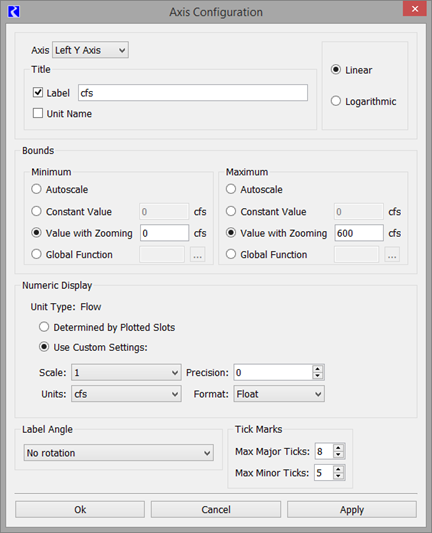Open the Axis selection dropdown
This screenshot has width=432, height=533.
pyautogui.click(x=90, y=50)
